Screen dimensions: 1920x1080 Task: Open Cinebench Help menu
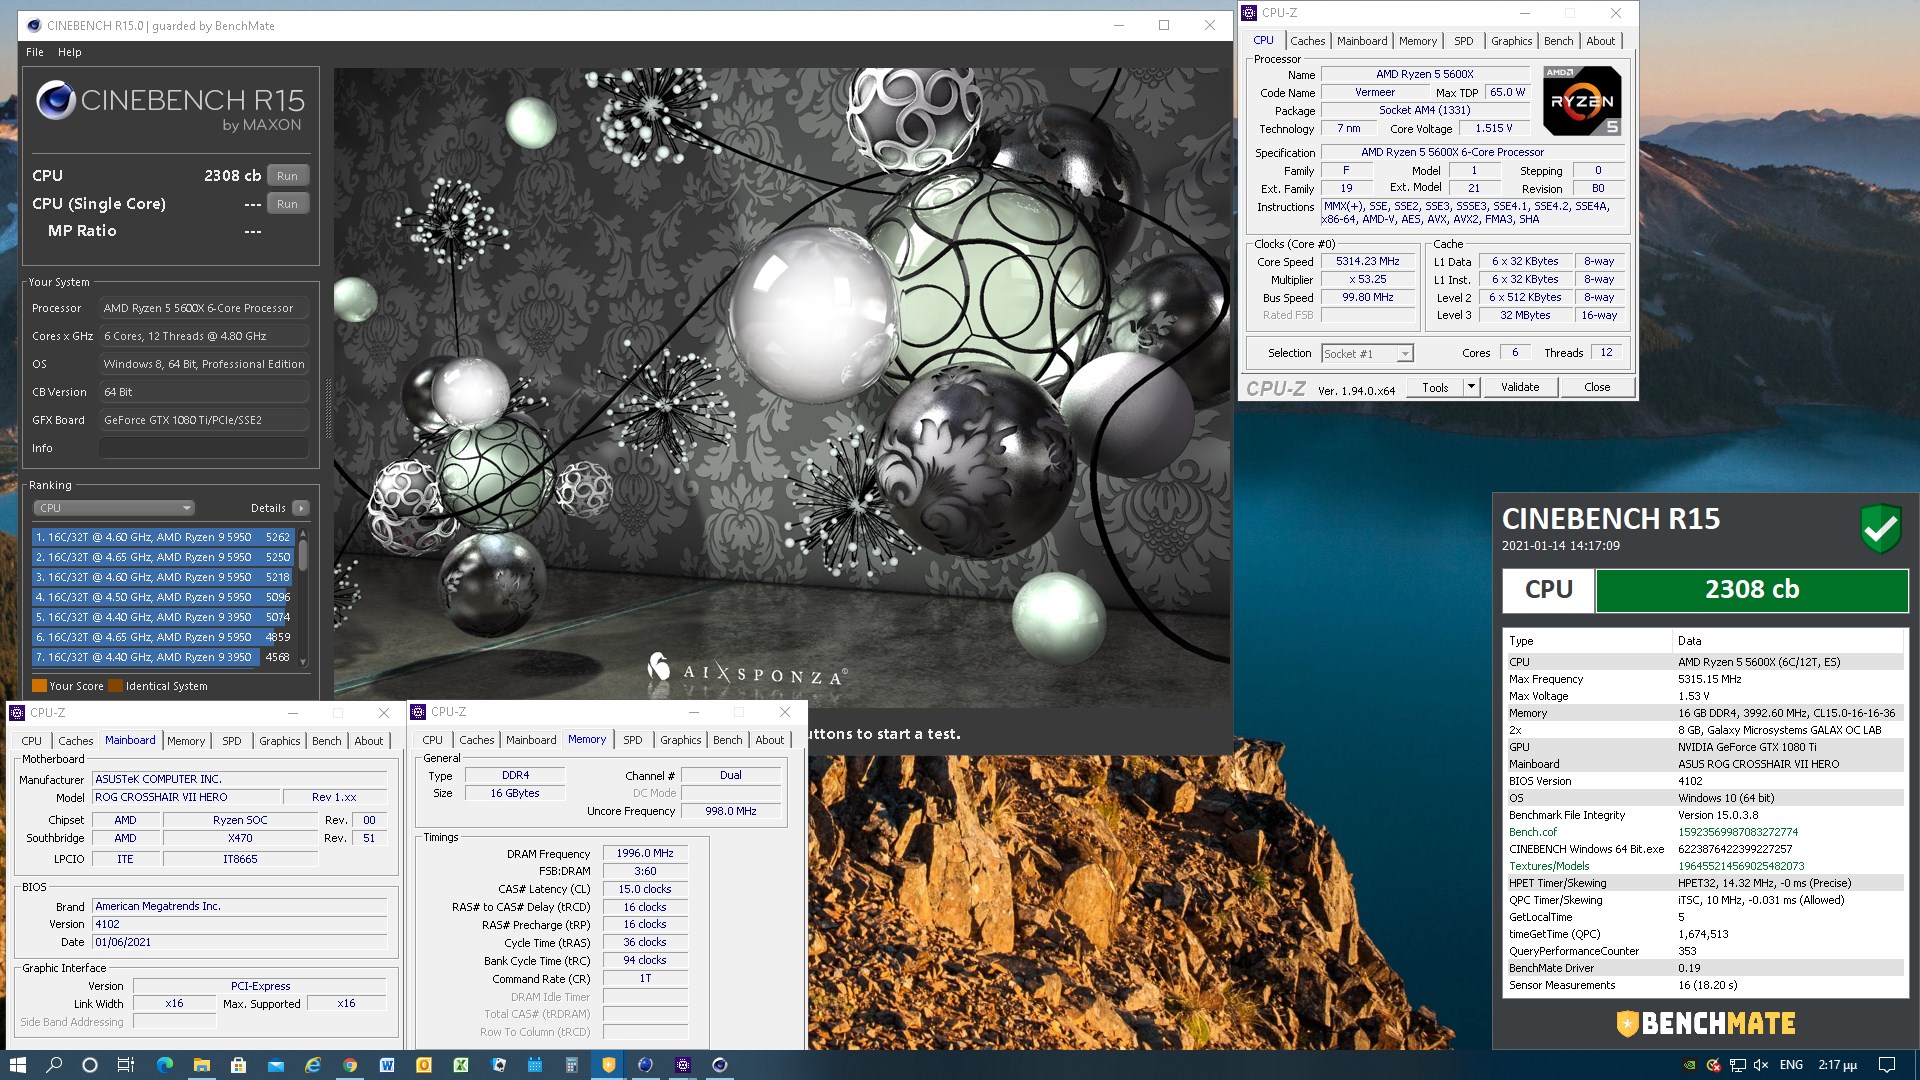69,52
